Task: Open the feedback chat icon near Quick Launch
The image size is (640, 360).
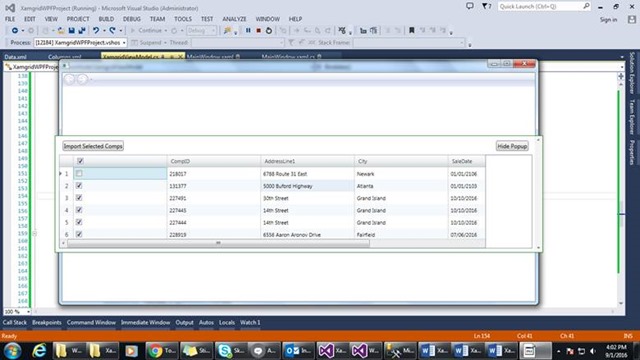Action: coord(470,6)
